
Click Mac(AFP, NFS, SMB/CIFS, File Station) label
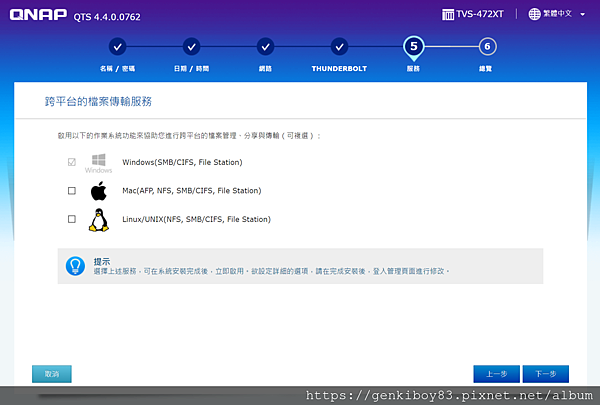[x=192, y=191]
